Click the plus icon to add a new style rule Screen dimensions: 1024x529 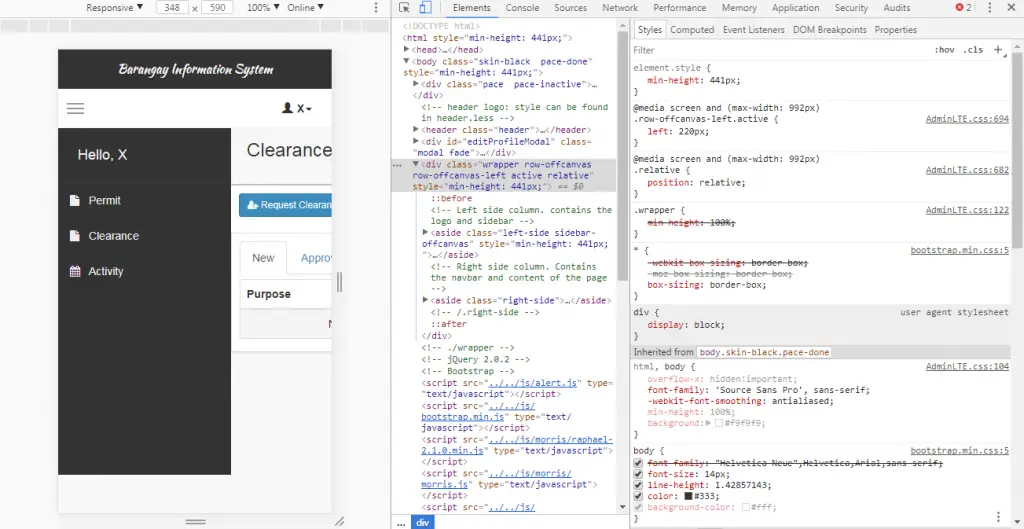(x=997, y=49)
